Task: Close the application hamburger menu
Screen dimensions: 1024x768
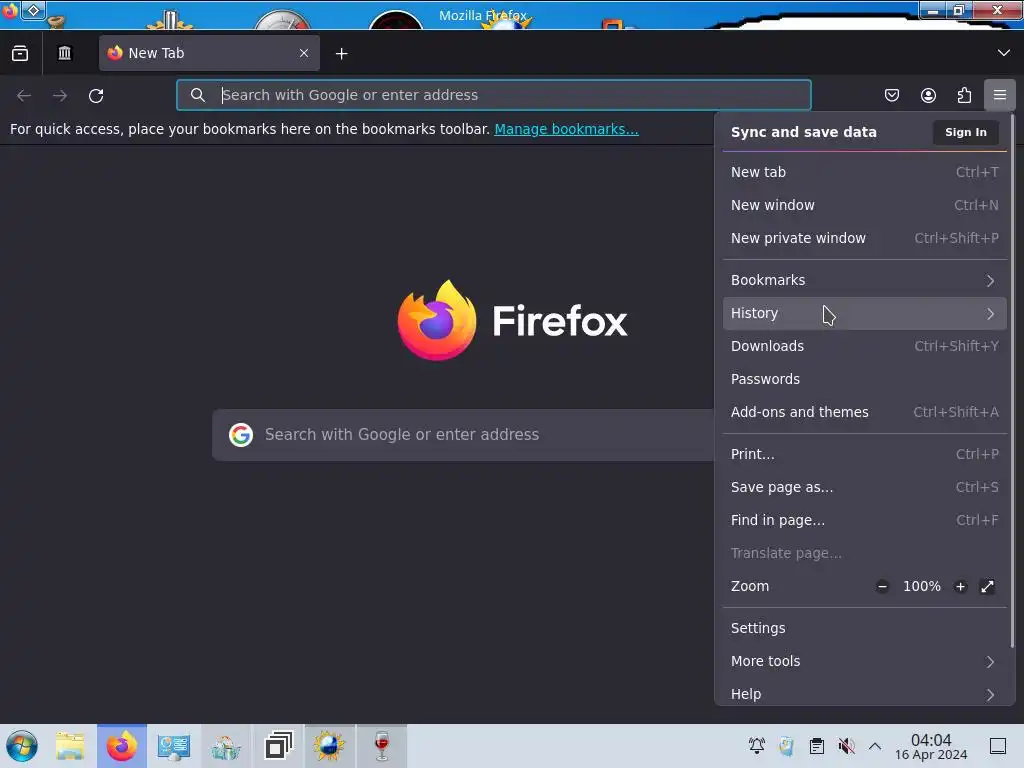Action: (x=1000, y=95)
